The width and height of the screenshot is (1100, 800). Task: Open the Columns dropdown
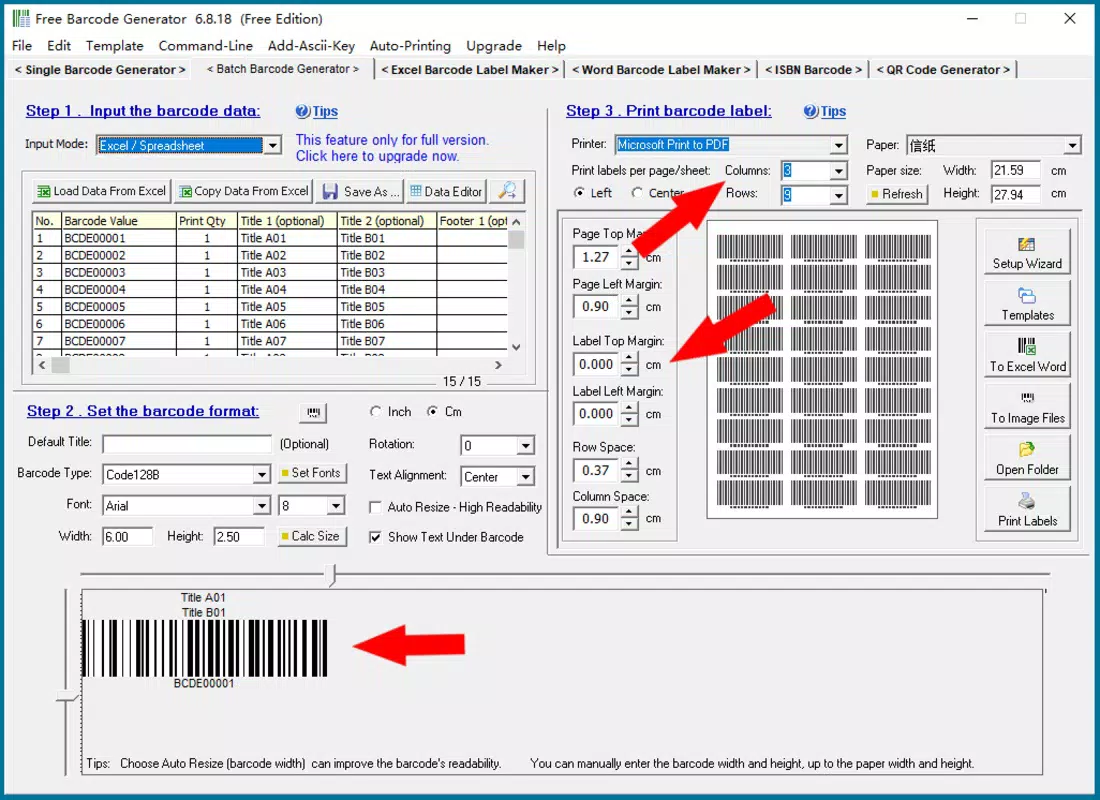tap(838, 171)
